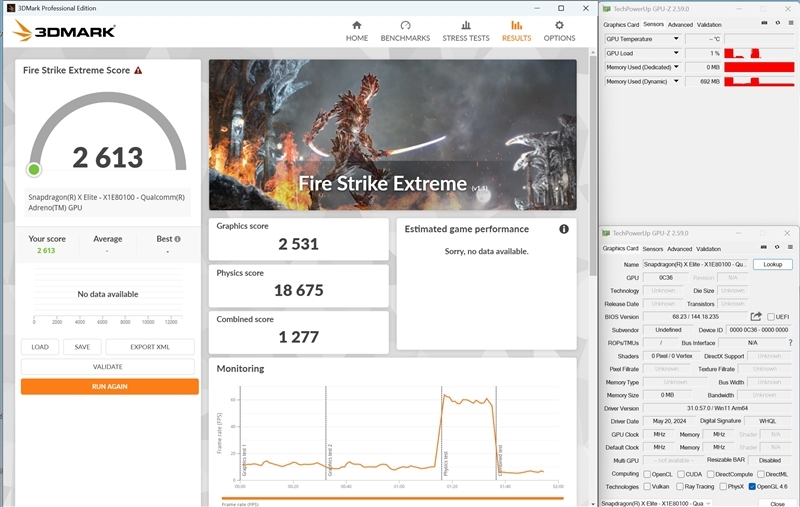The width and height of the screenshot is (800, 507).
Task: Enable the UEFI checkbox
Action: pyautogui.click(x=771, y=317)
